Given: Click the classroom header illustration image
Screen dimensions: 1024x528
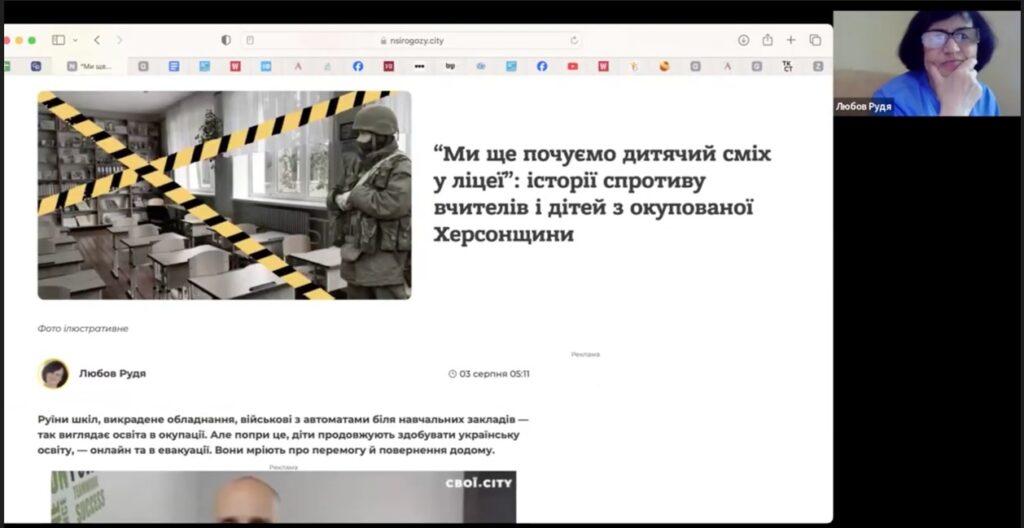Looking at the screenshot, I should pyautogui.click(x=224, y=195).
